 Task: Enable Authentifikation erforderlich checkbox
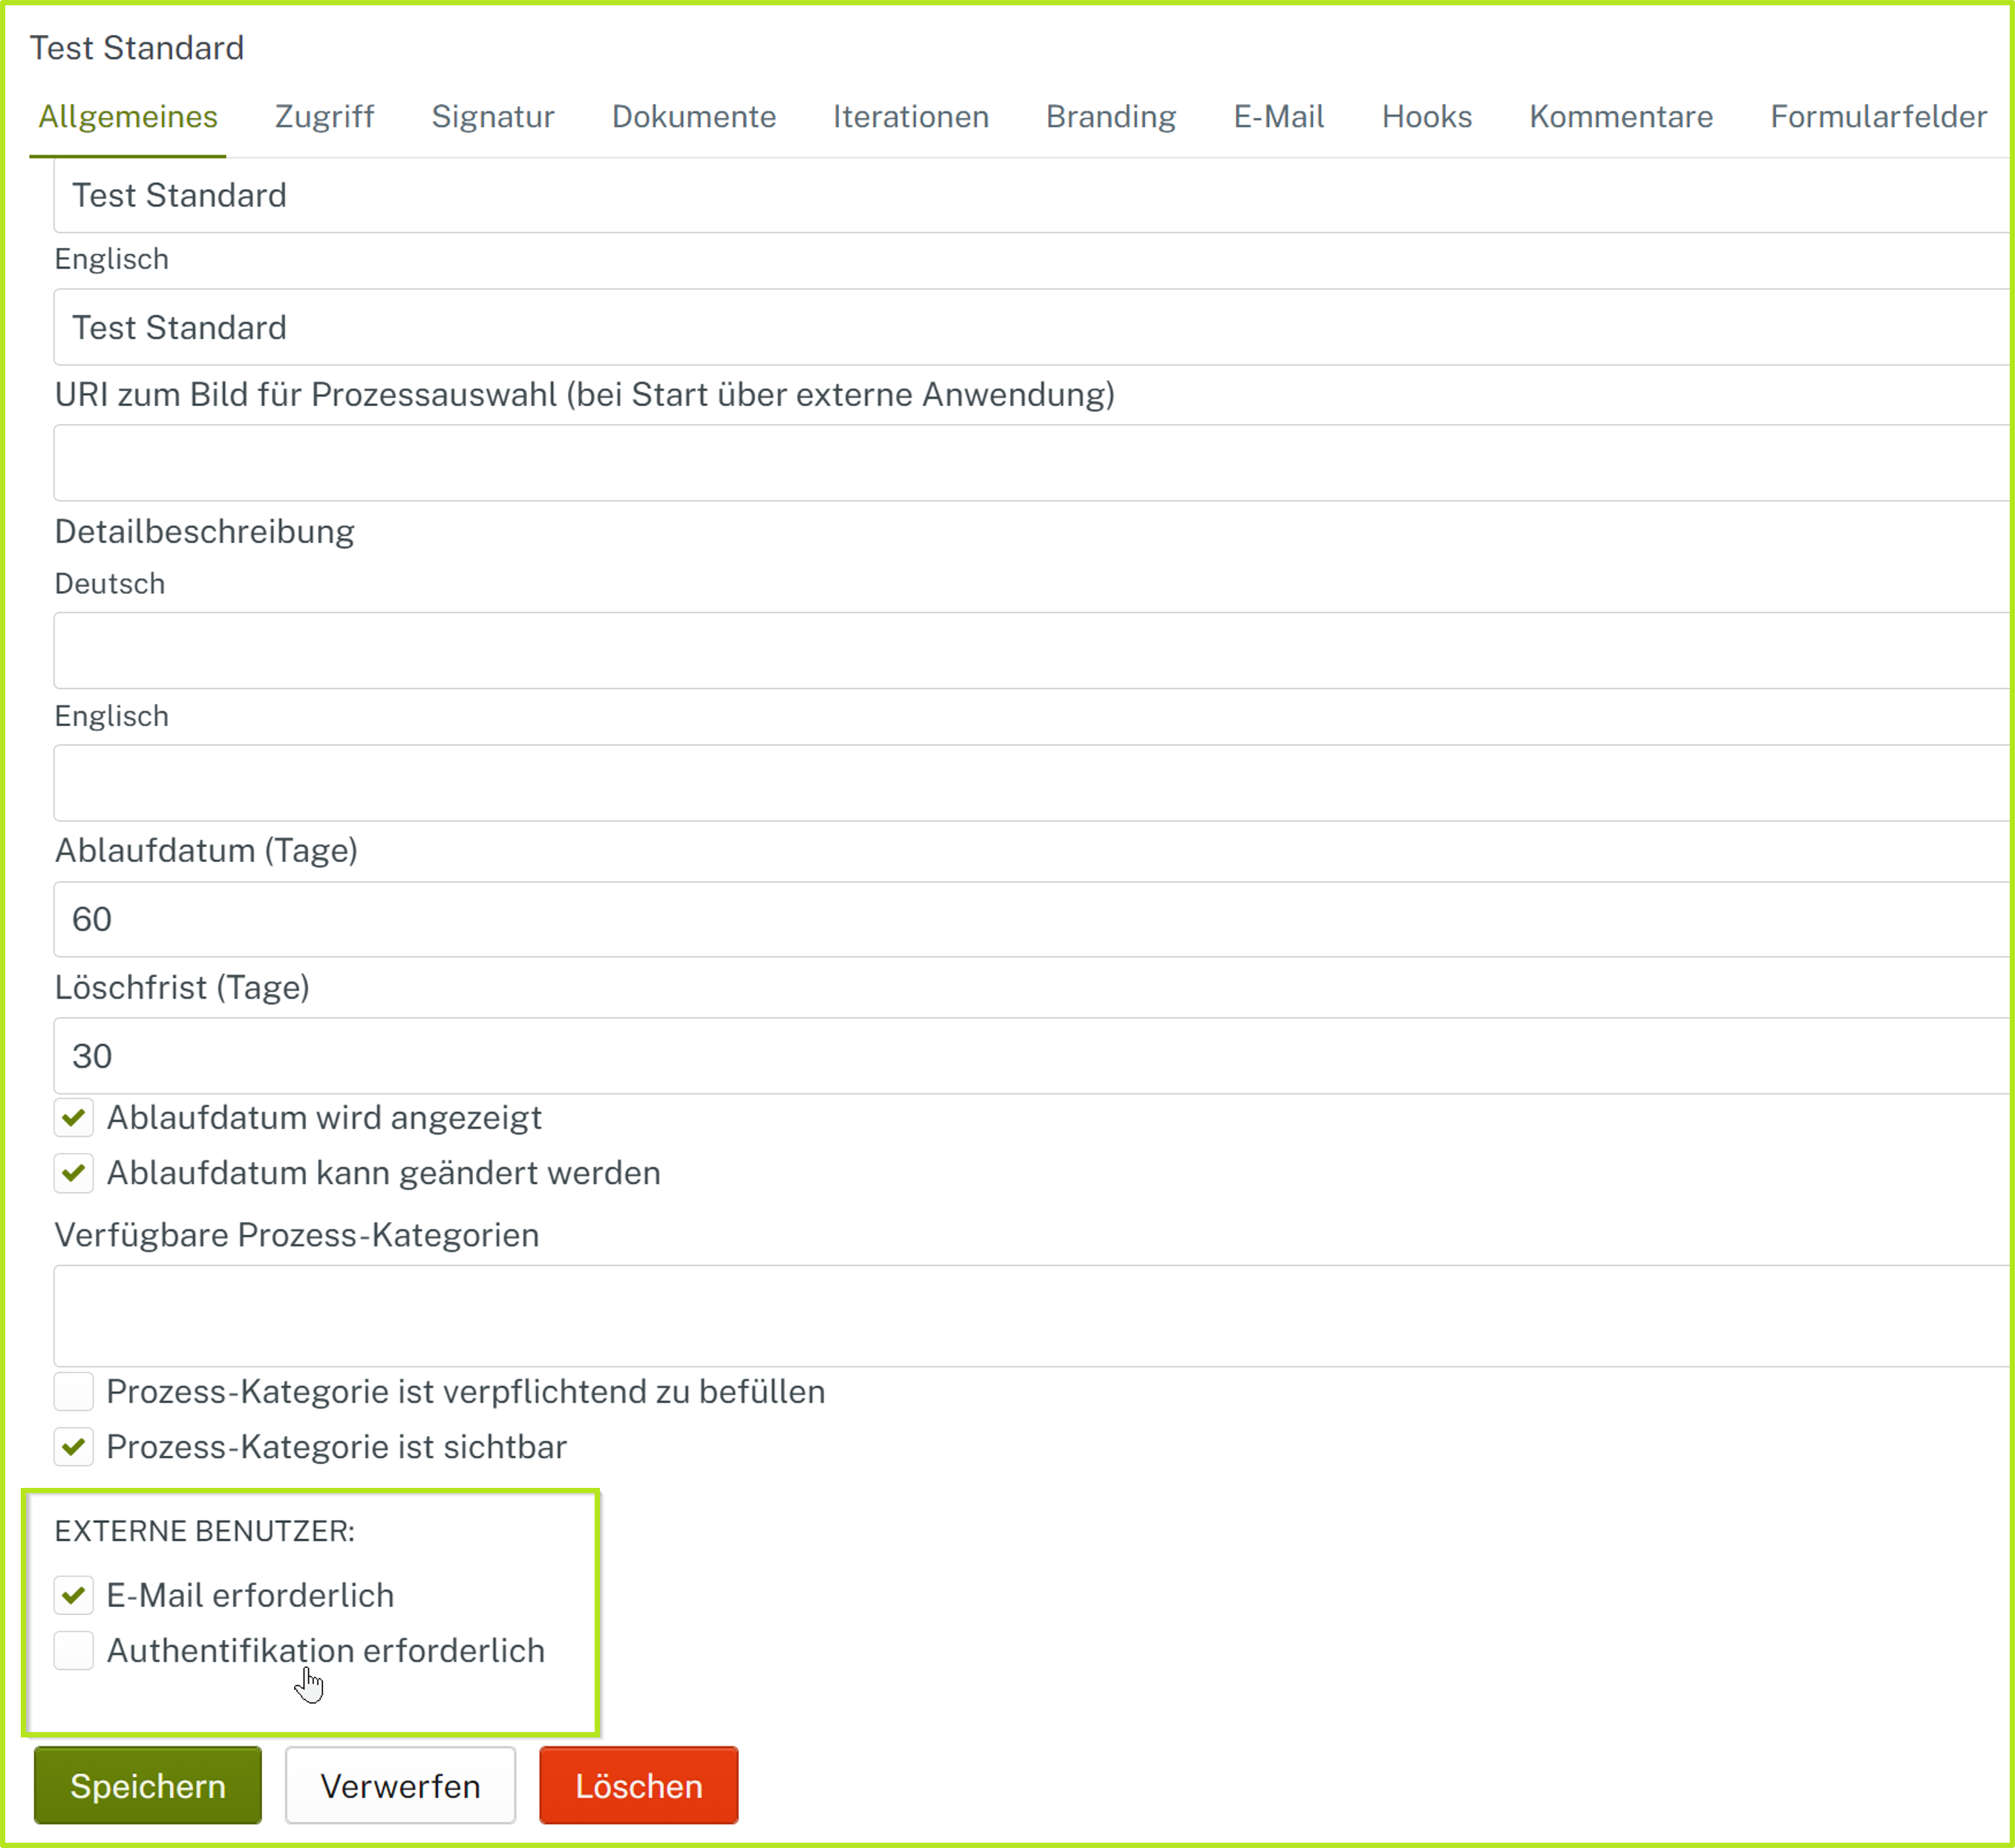click(74, 1650)
